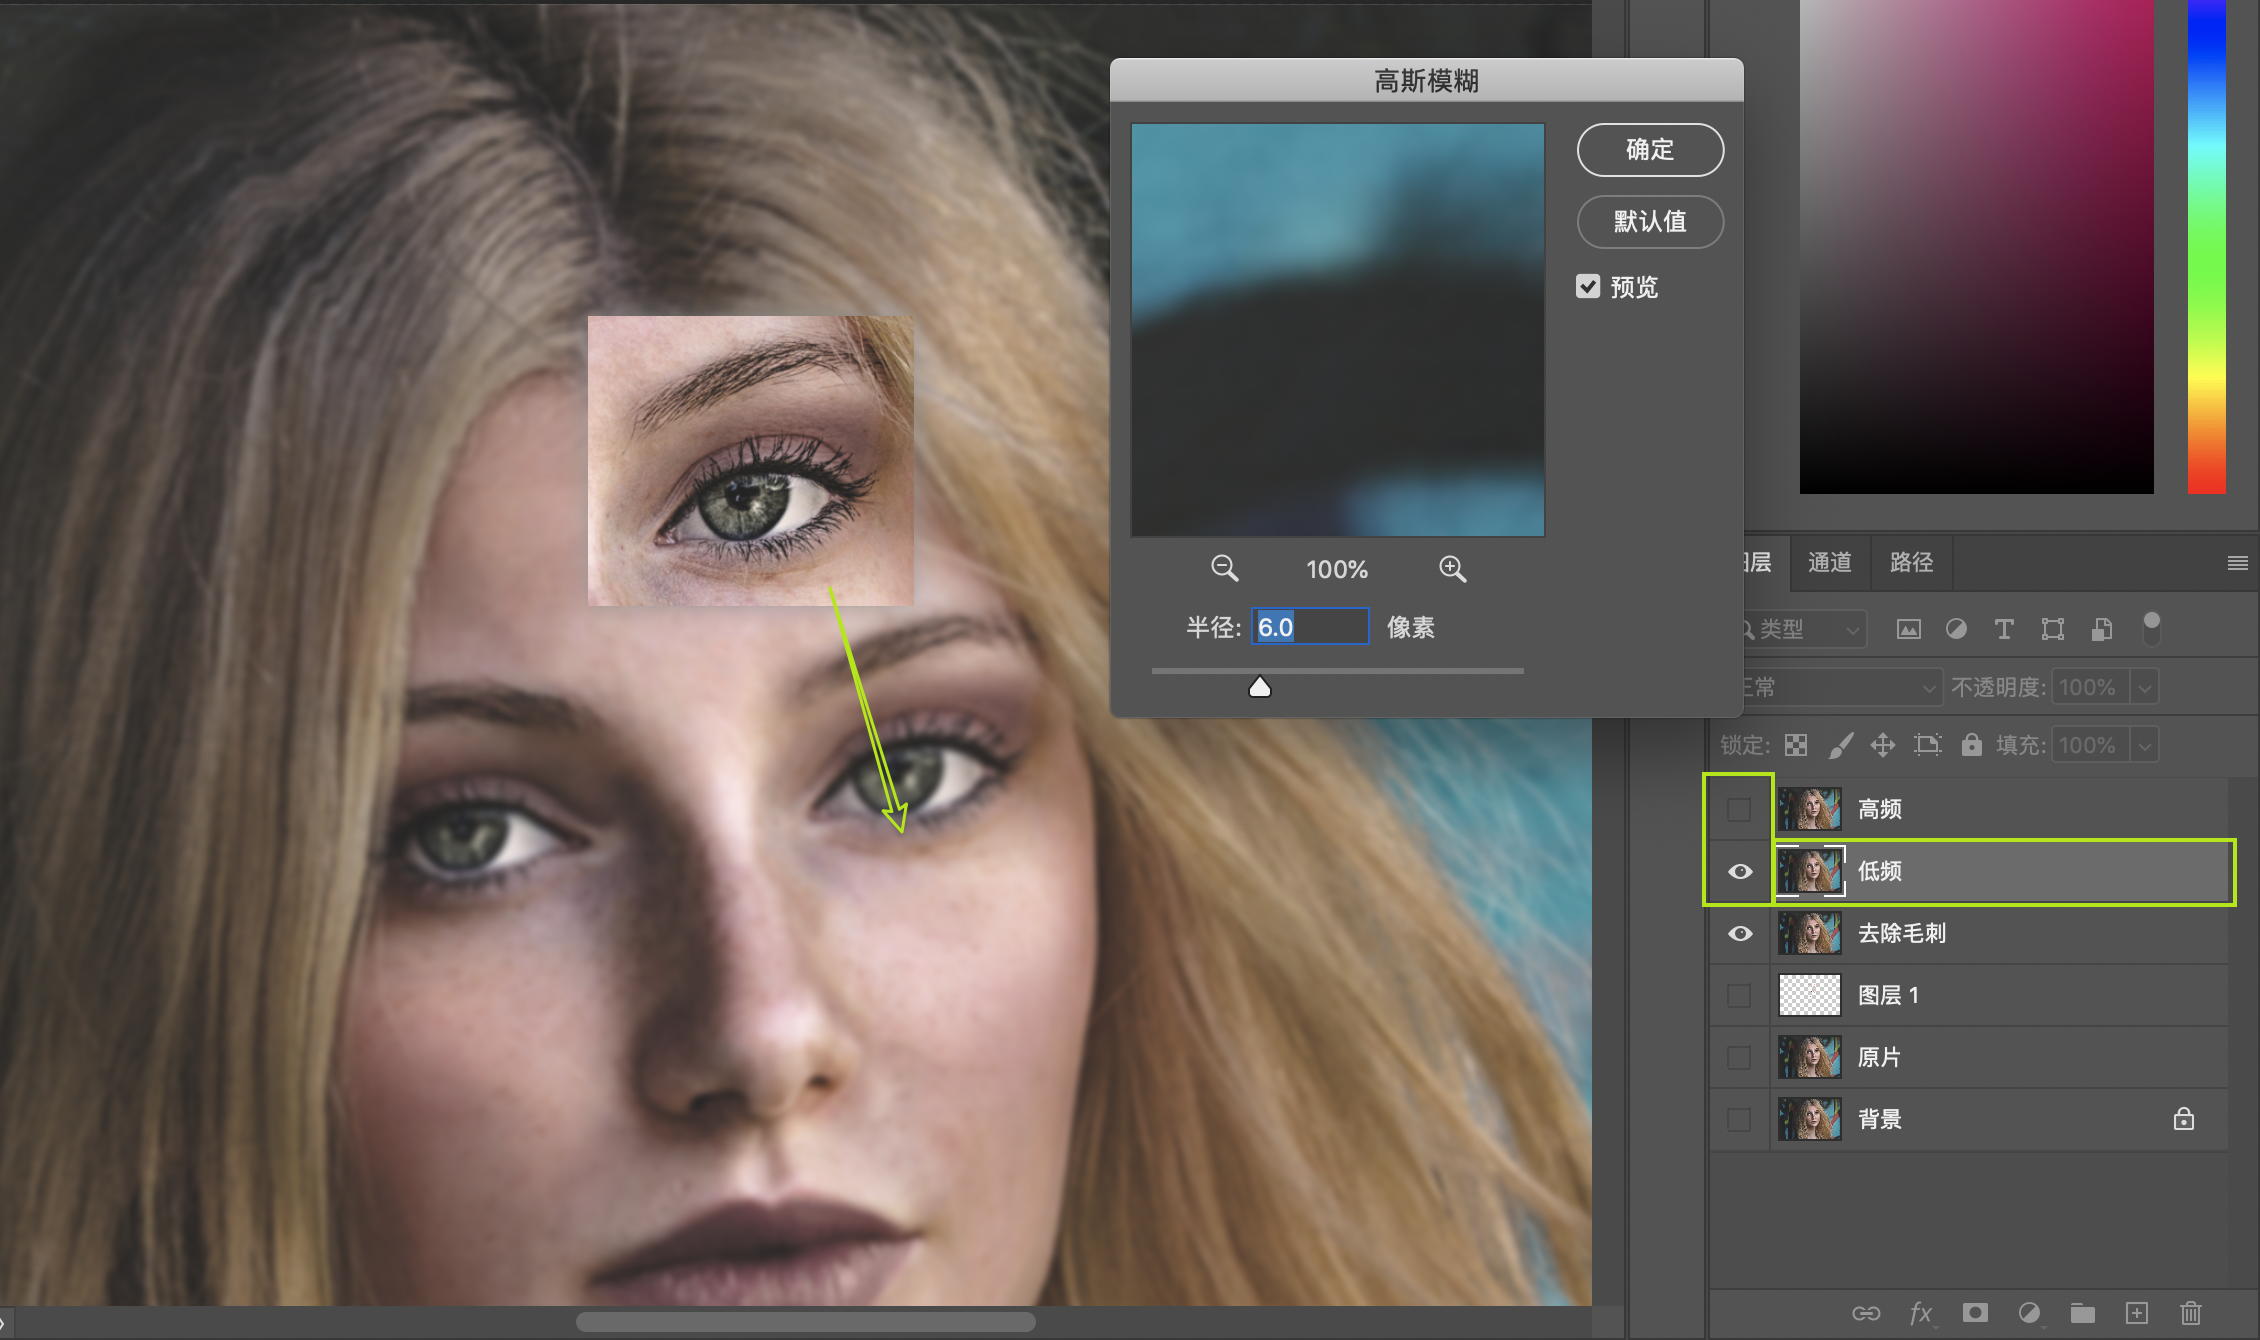
Task: Click the 默认值 default button
Action: point(1650,221)
